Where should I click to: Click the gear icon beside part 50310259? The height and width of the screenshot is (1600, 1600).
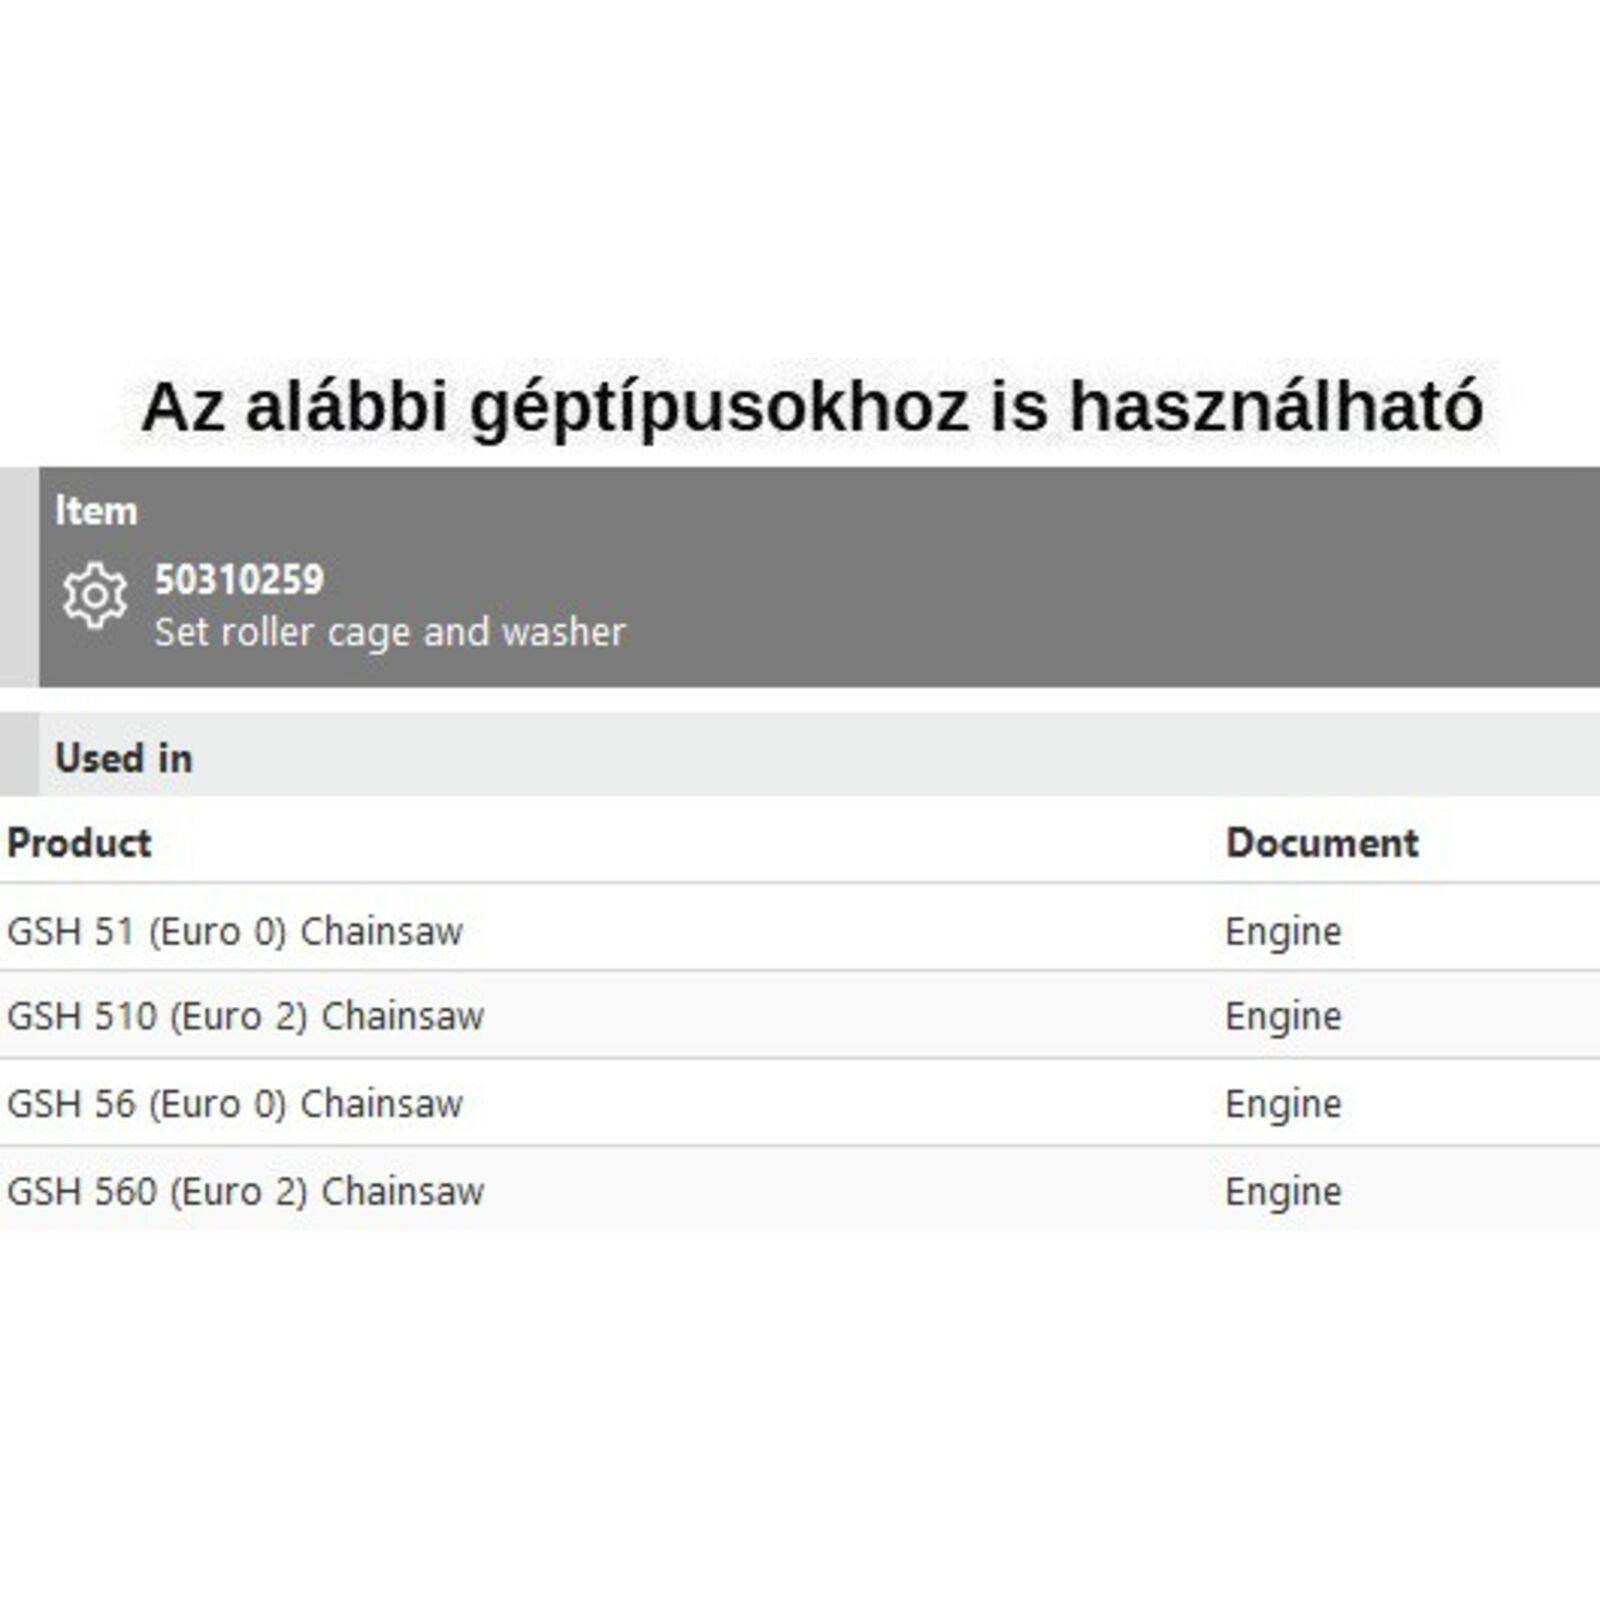95,595
